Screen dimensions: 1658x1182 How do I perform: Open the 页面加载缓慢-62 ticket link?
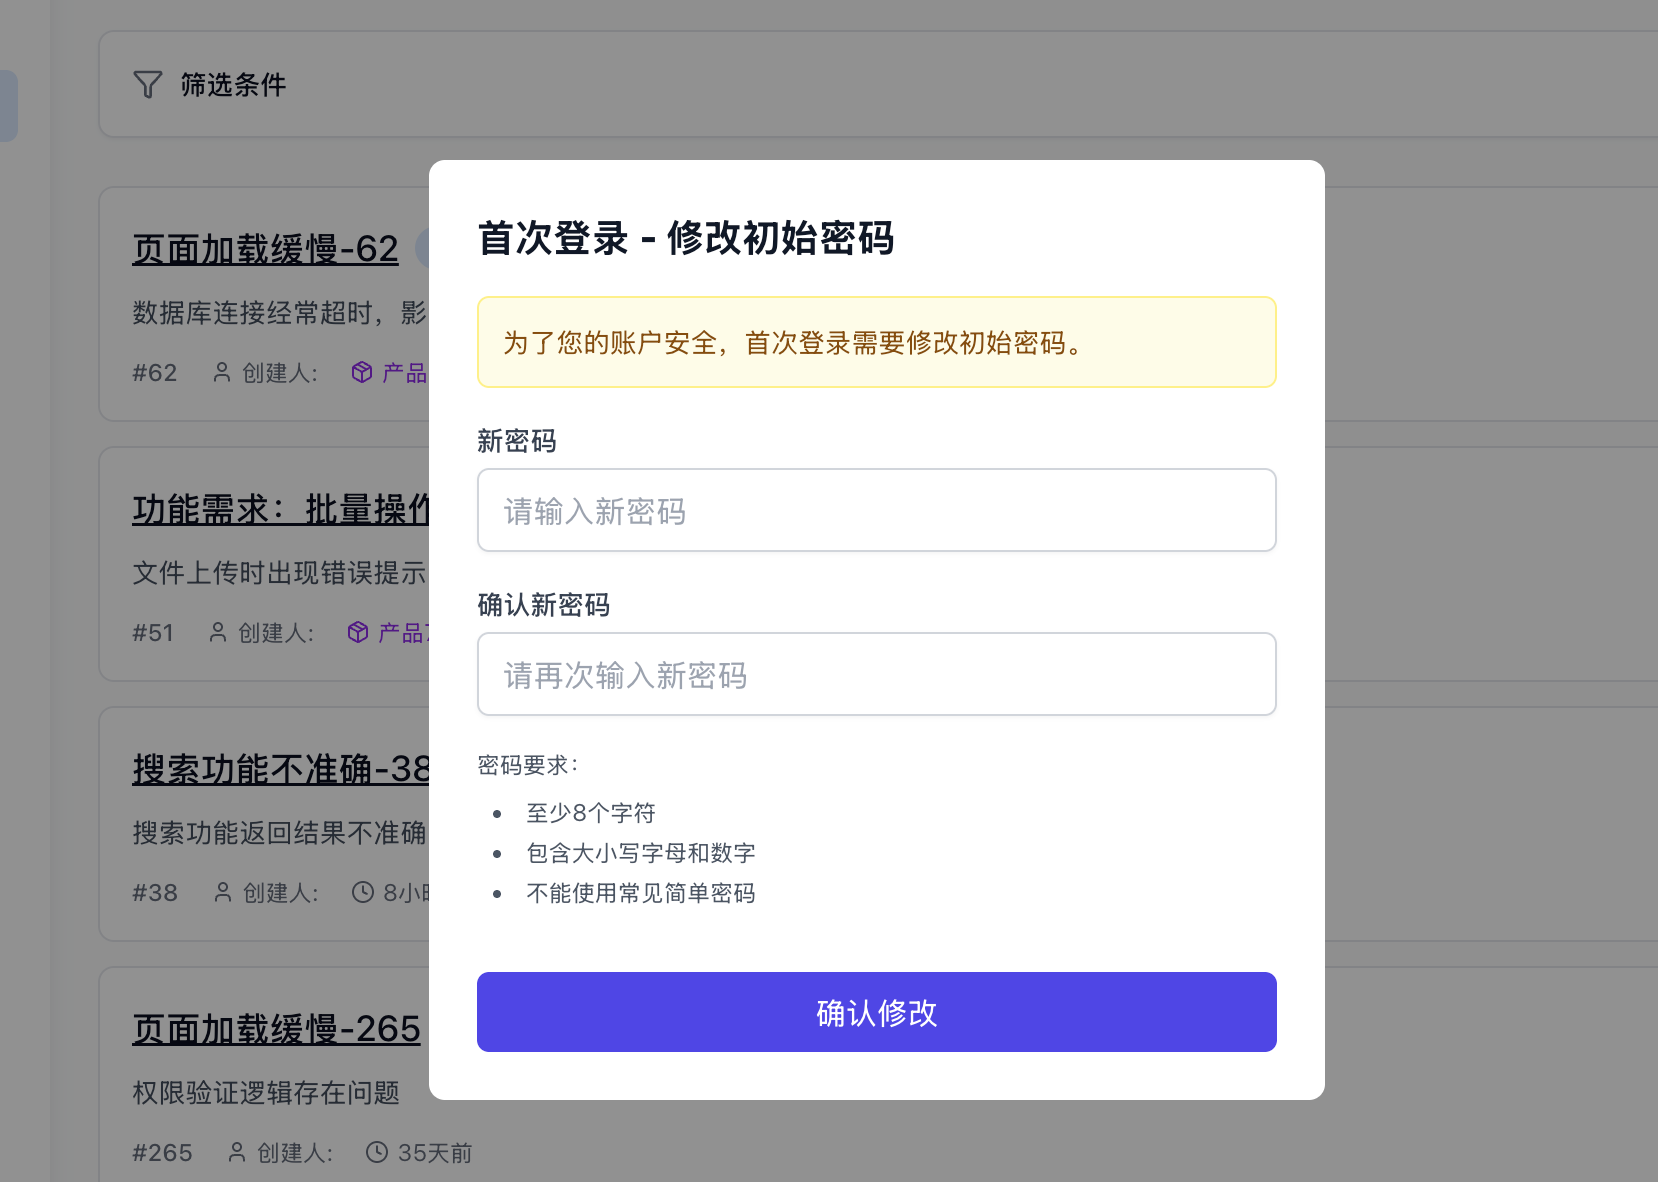pyautogui.click(x=265, y=248)
